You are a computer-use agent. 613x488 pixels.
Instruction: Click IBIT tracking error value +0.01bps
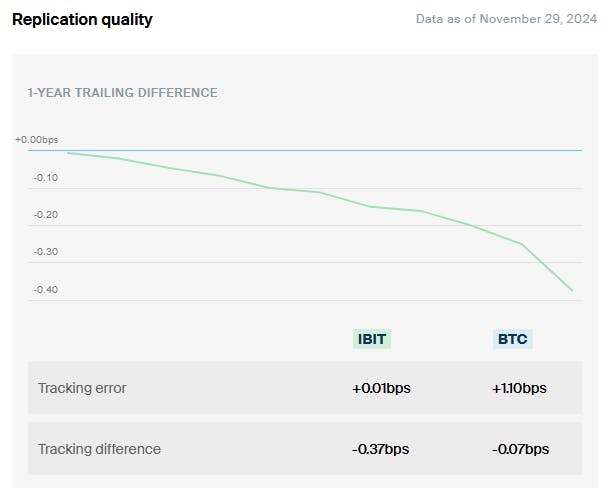tap(381, 388)
